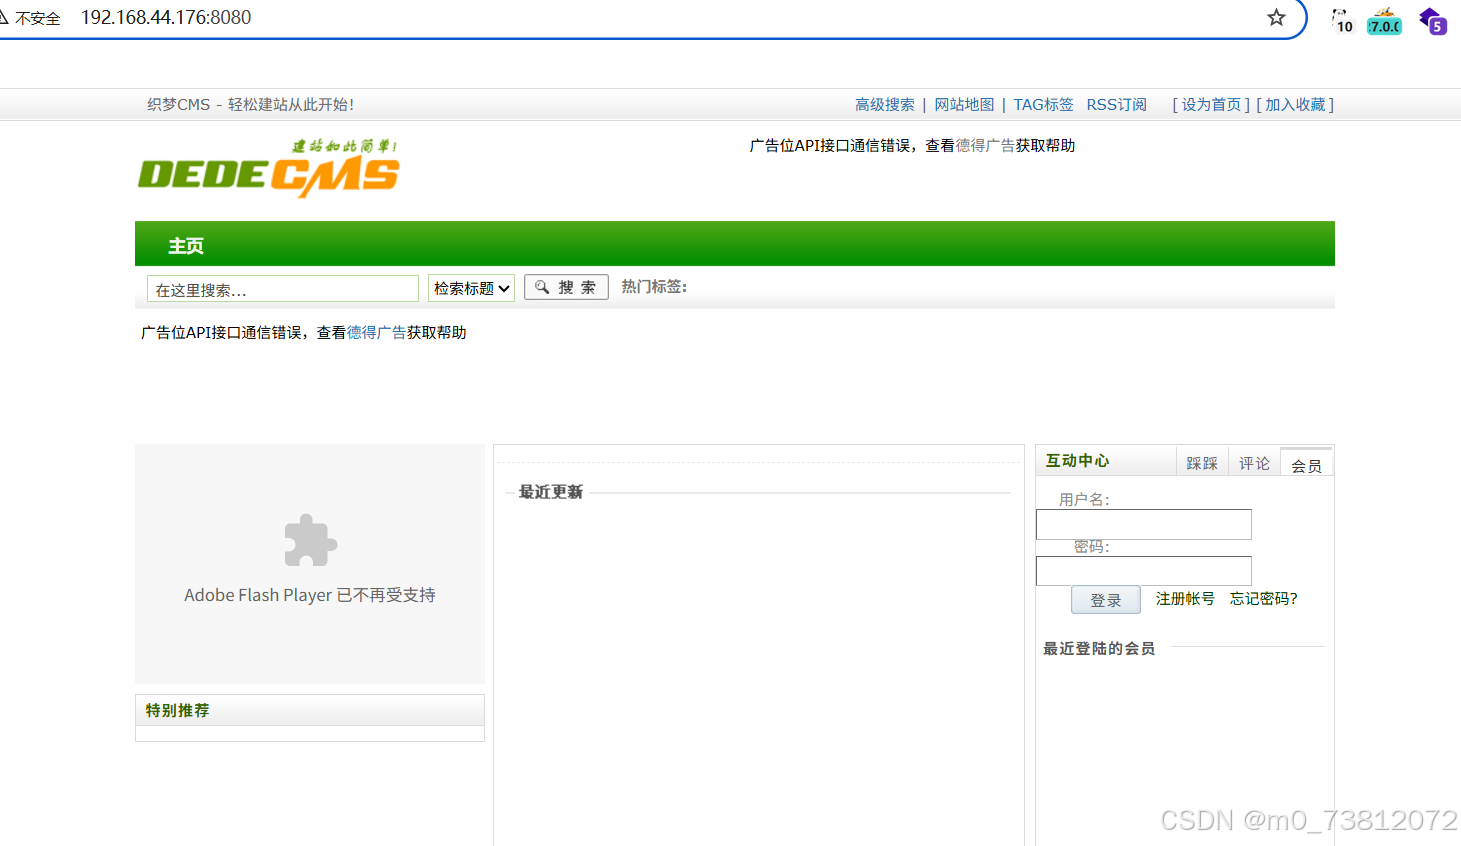Viewport: 1461px width, 846px height.
Task: Focus the 用户名 input field
Action: coord(1144,524)
